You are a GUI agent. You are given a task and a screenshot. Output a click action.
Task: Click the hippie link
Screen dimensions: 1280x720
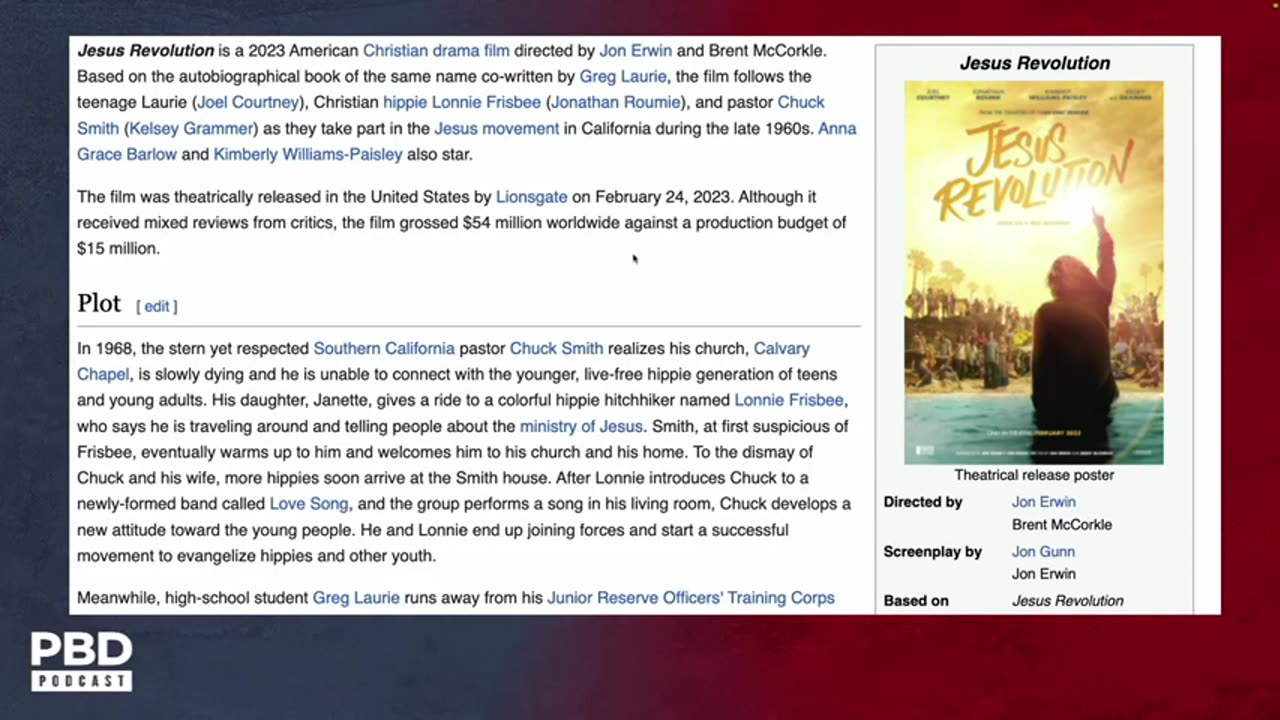click(405, 102)
